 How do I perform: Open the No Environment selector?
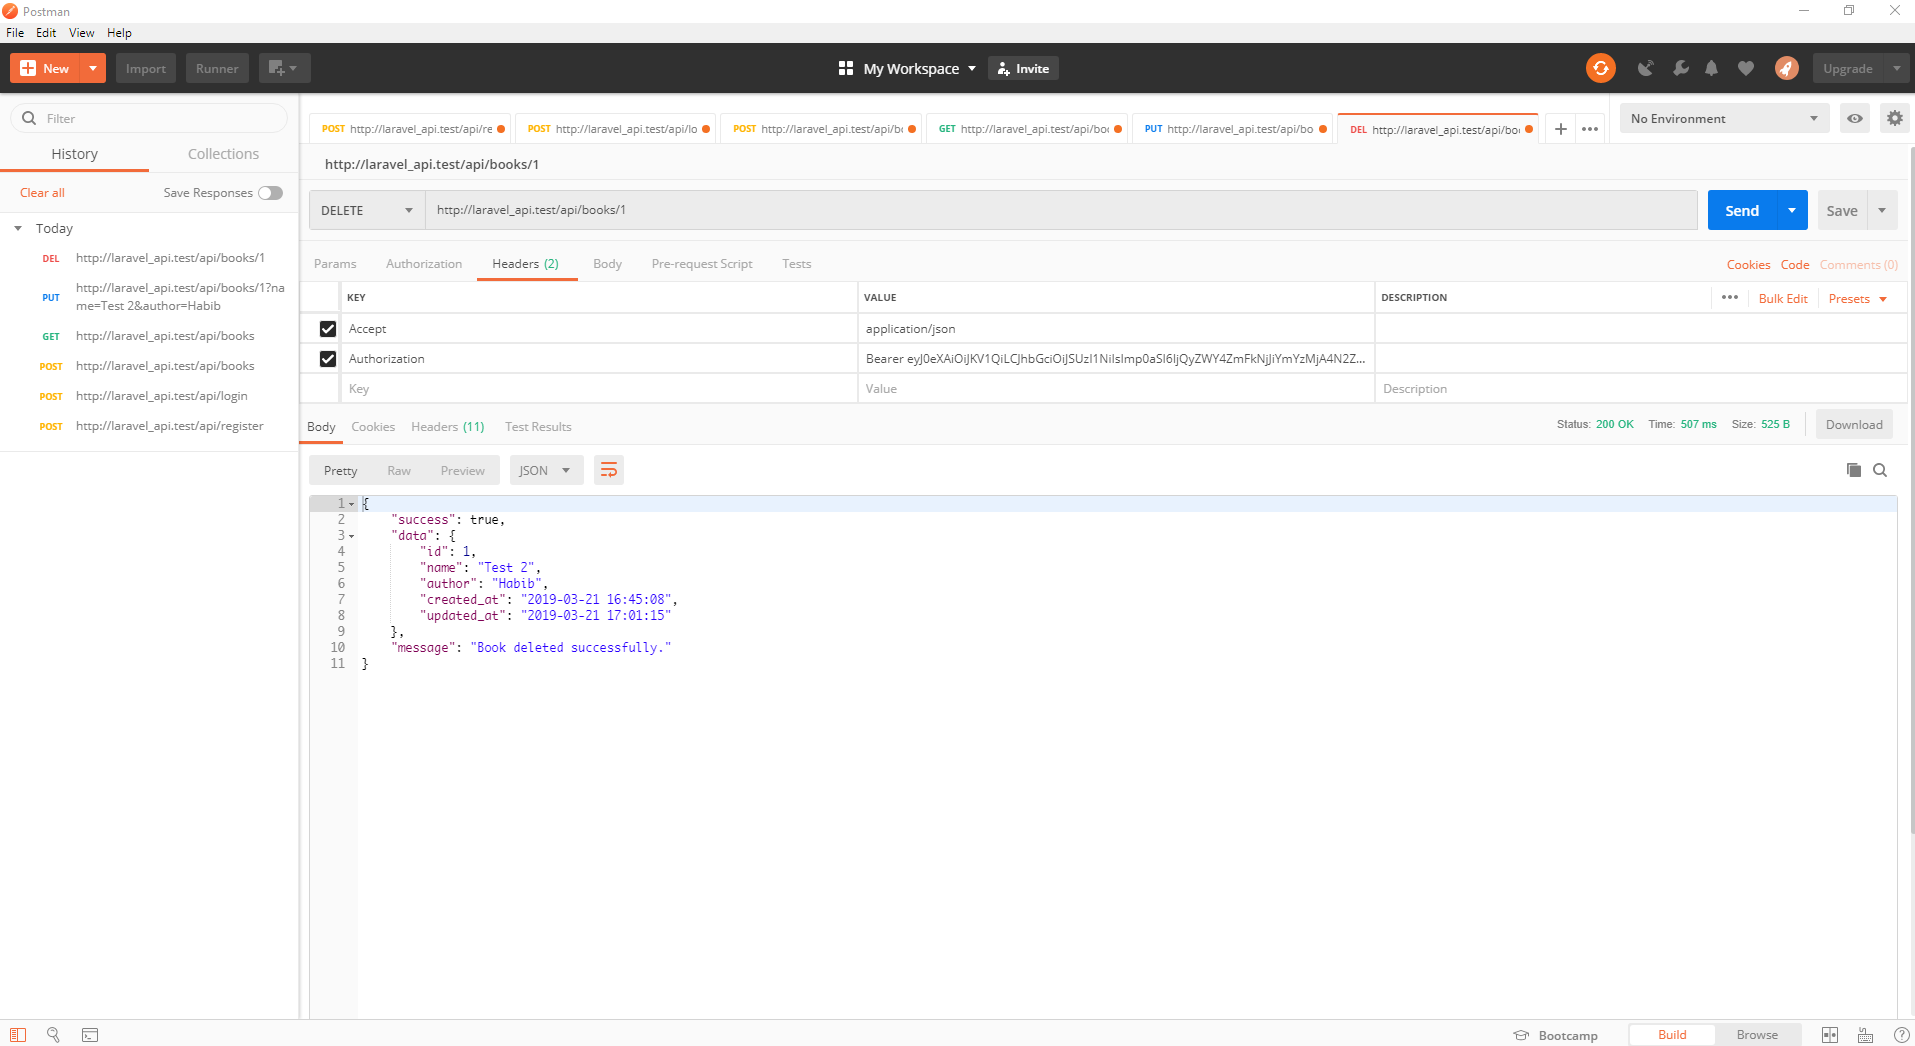pos(1724,118)
